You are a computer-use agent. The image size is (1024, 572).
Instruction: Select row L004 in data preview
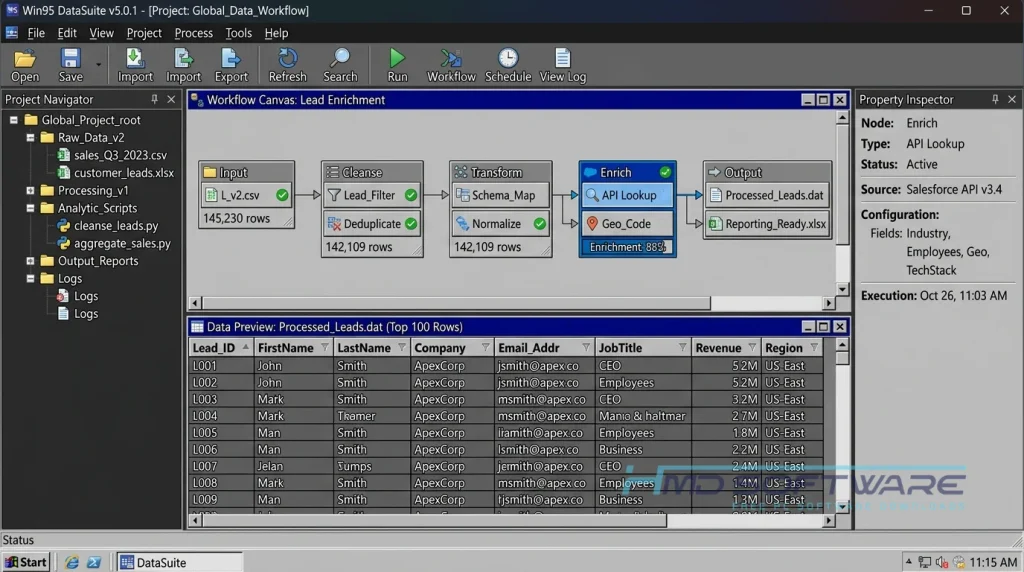click(x=506, y=416)
